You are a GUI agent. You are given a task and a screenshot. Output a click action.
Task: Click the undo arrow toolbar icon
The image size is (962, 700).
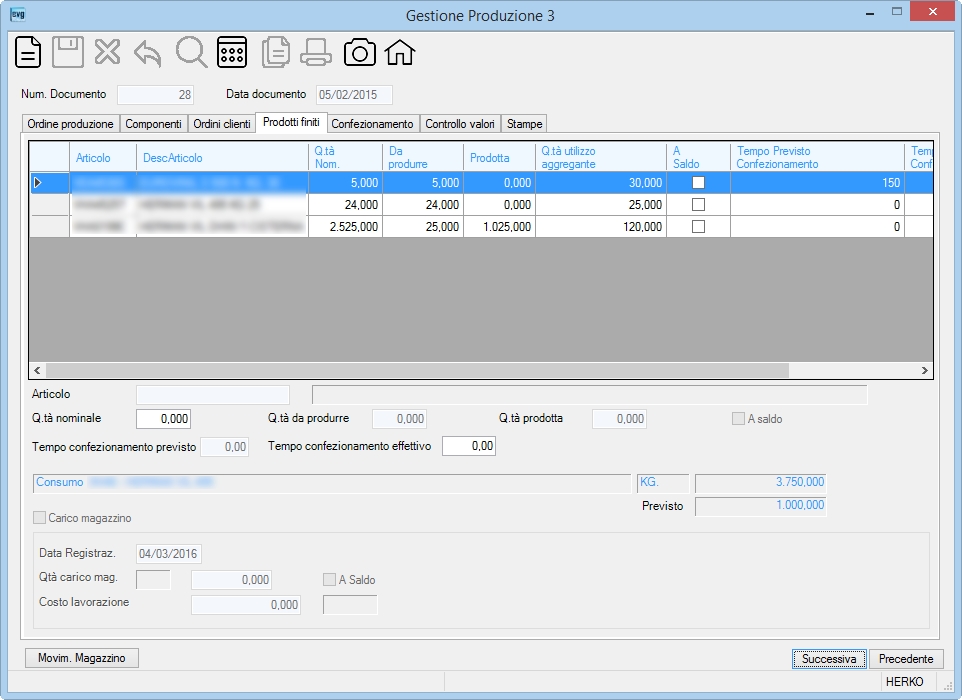[148, 53]
